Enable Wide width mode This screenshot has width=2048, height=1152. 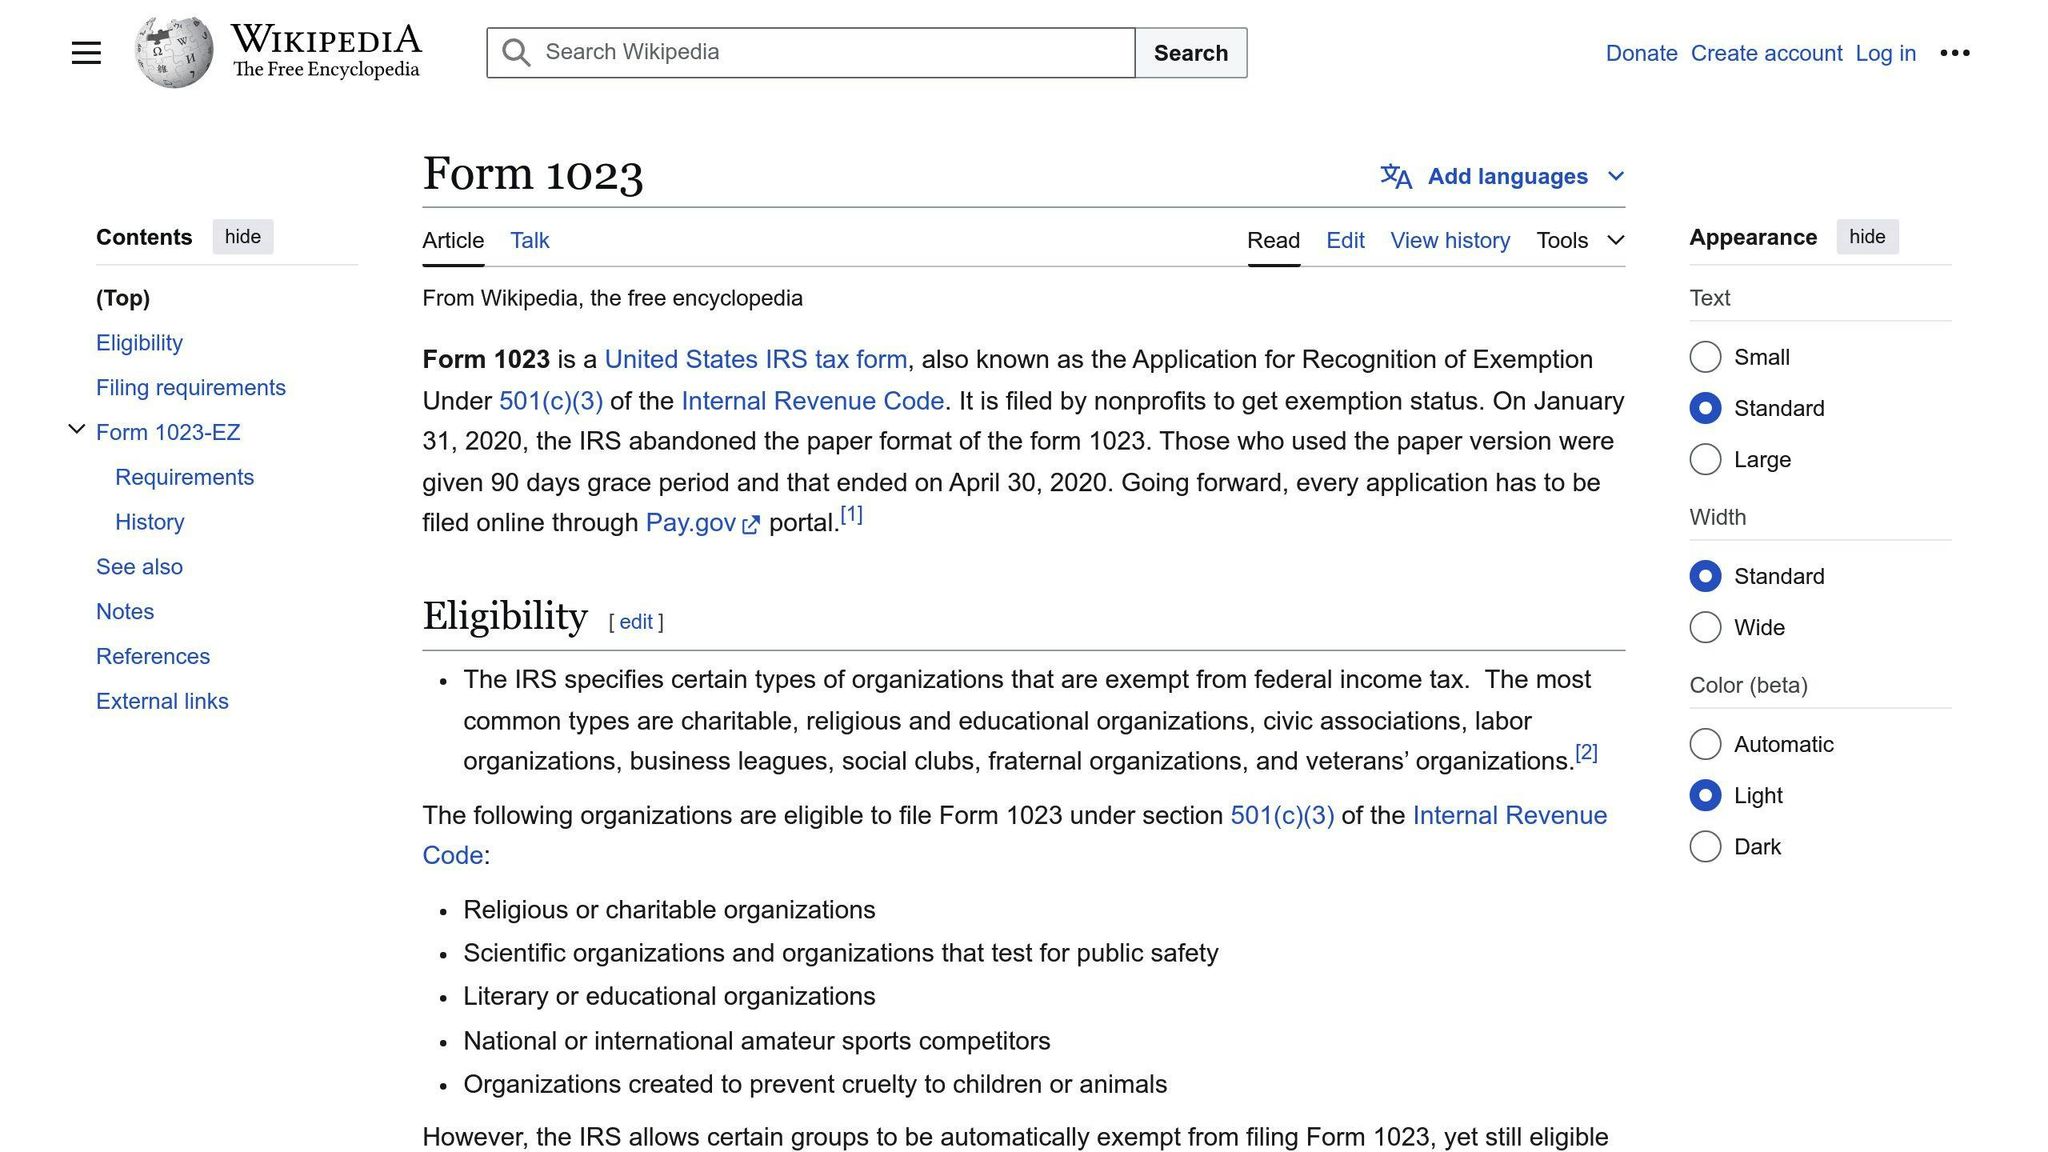(1705, 627)
